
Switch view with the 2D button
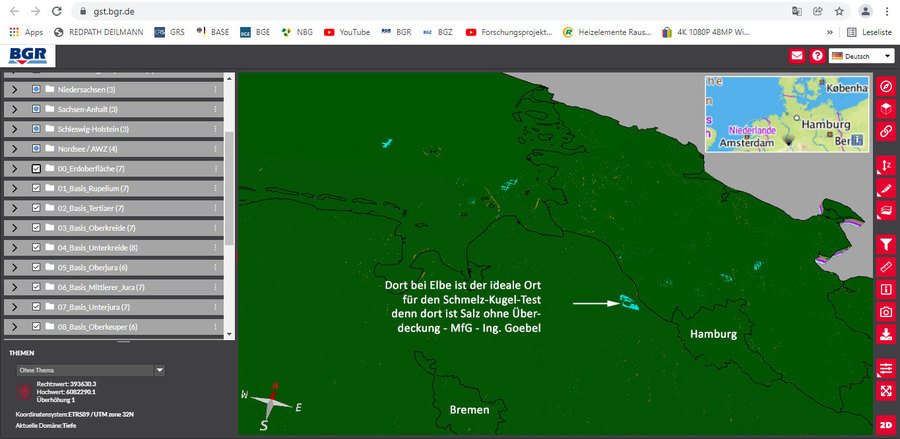click(x=885, y=424)
